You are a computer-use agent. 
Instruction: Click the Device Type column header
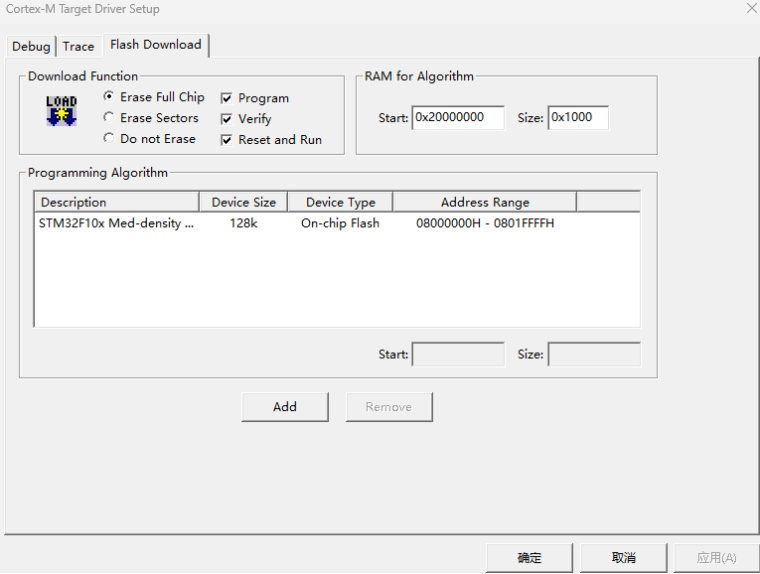point(340,202)
